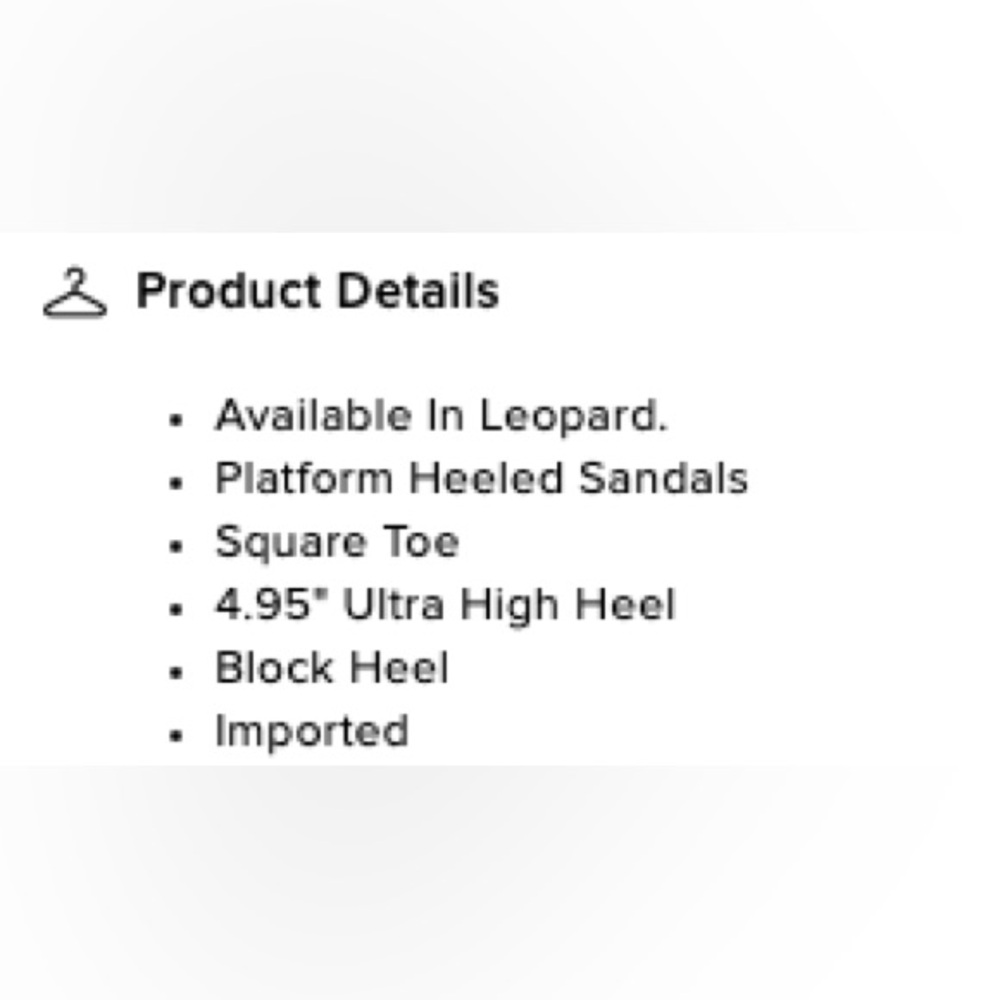Click the bullet next to 'Imported'
This screenshot has width=1000, height=1000.
pos(176,735)
